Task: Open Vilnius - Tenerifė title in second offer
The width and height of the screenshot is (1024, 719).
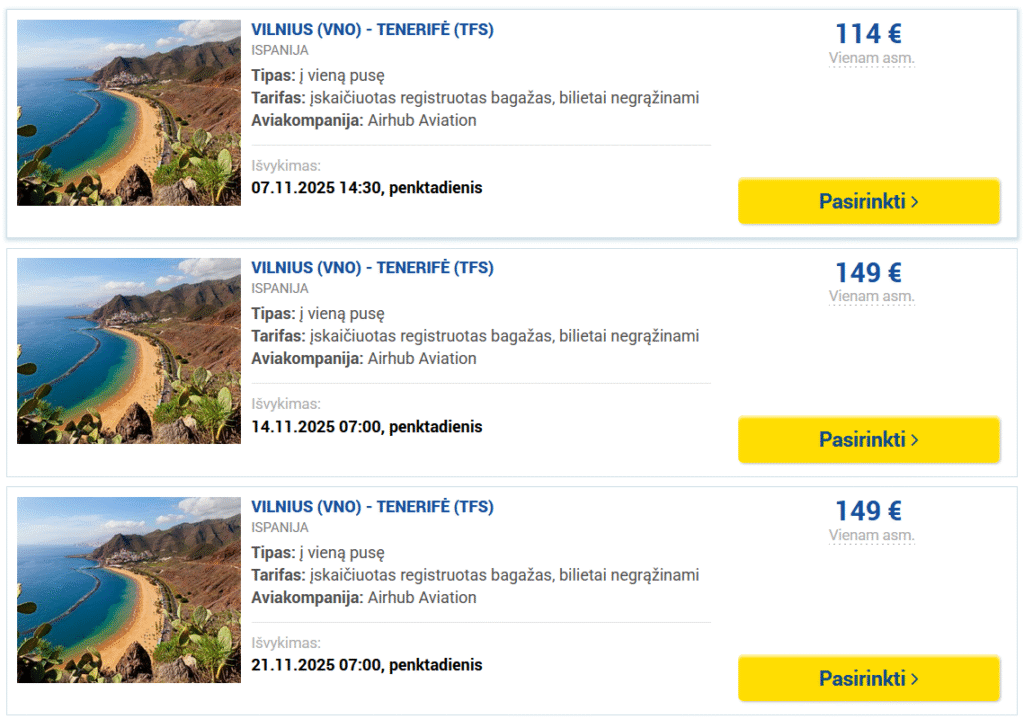Action: point(372,268)
